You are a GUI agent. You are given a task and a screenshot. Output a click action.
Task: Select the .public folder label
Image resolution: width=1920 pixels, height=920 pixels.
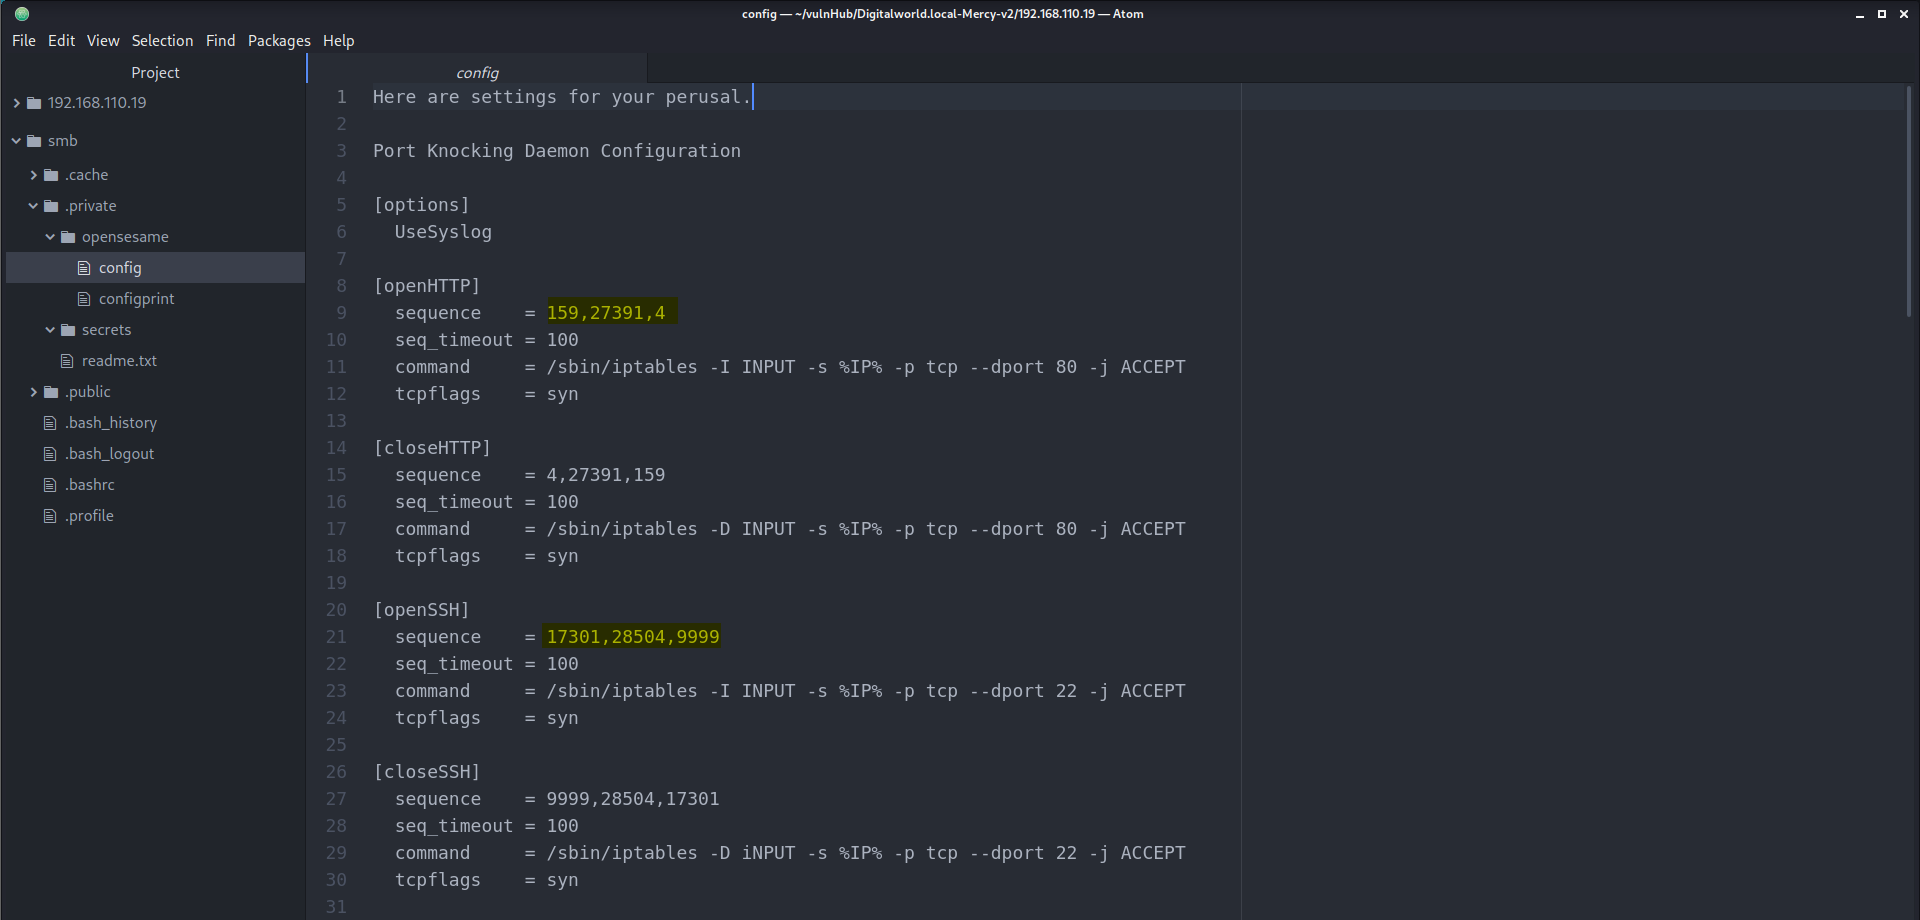(87, 392)
